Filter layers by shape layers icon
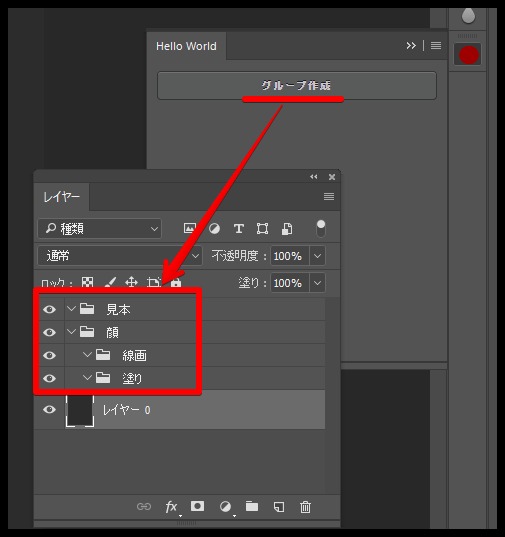Screen dimensions: 505x537 (262, 228)
